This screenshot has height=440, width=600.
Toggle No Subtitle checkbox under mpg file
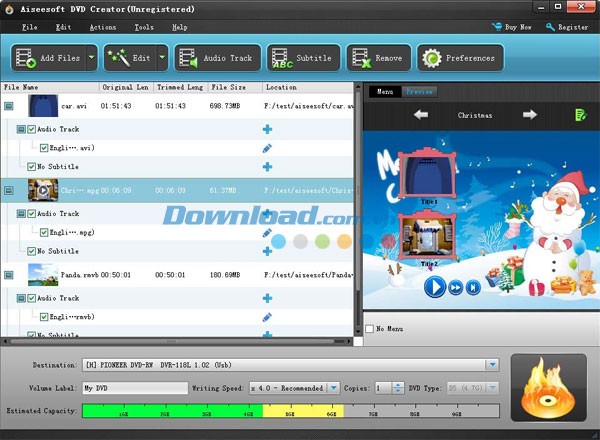point(31,251)
